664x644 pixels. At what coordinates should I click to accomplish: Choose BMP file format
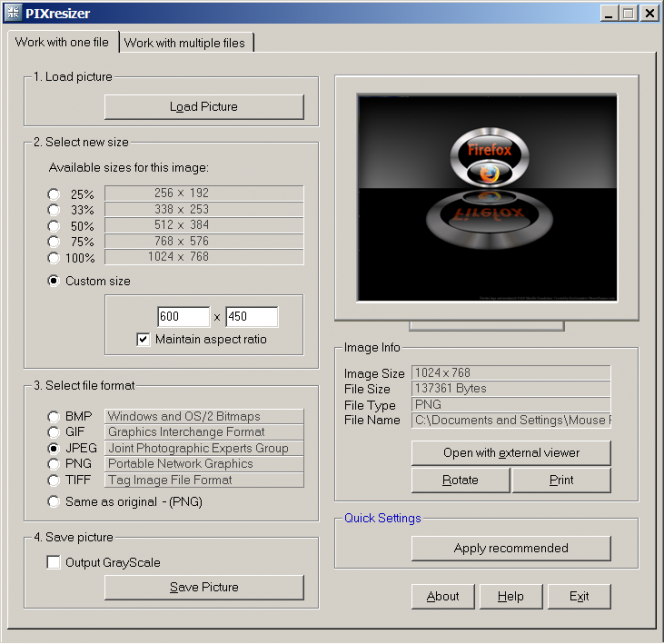click(53, 417)
